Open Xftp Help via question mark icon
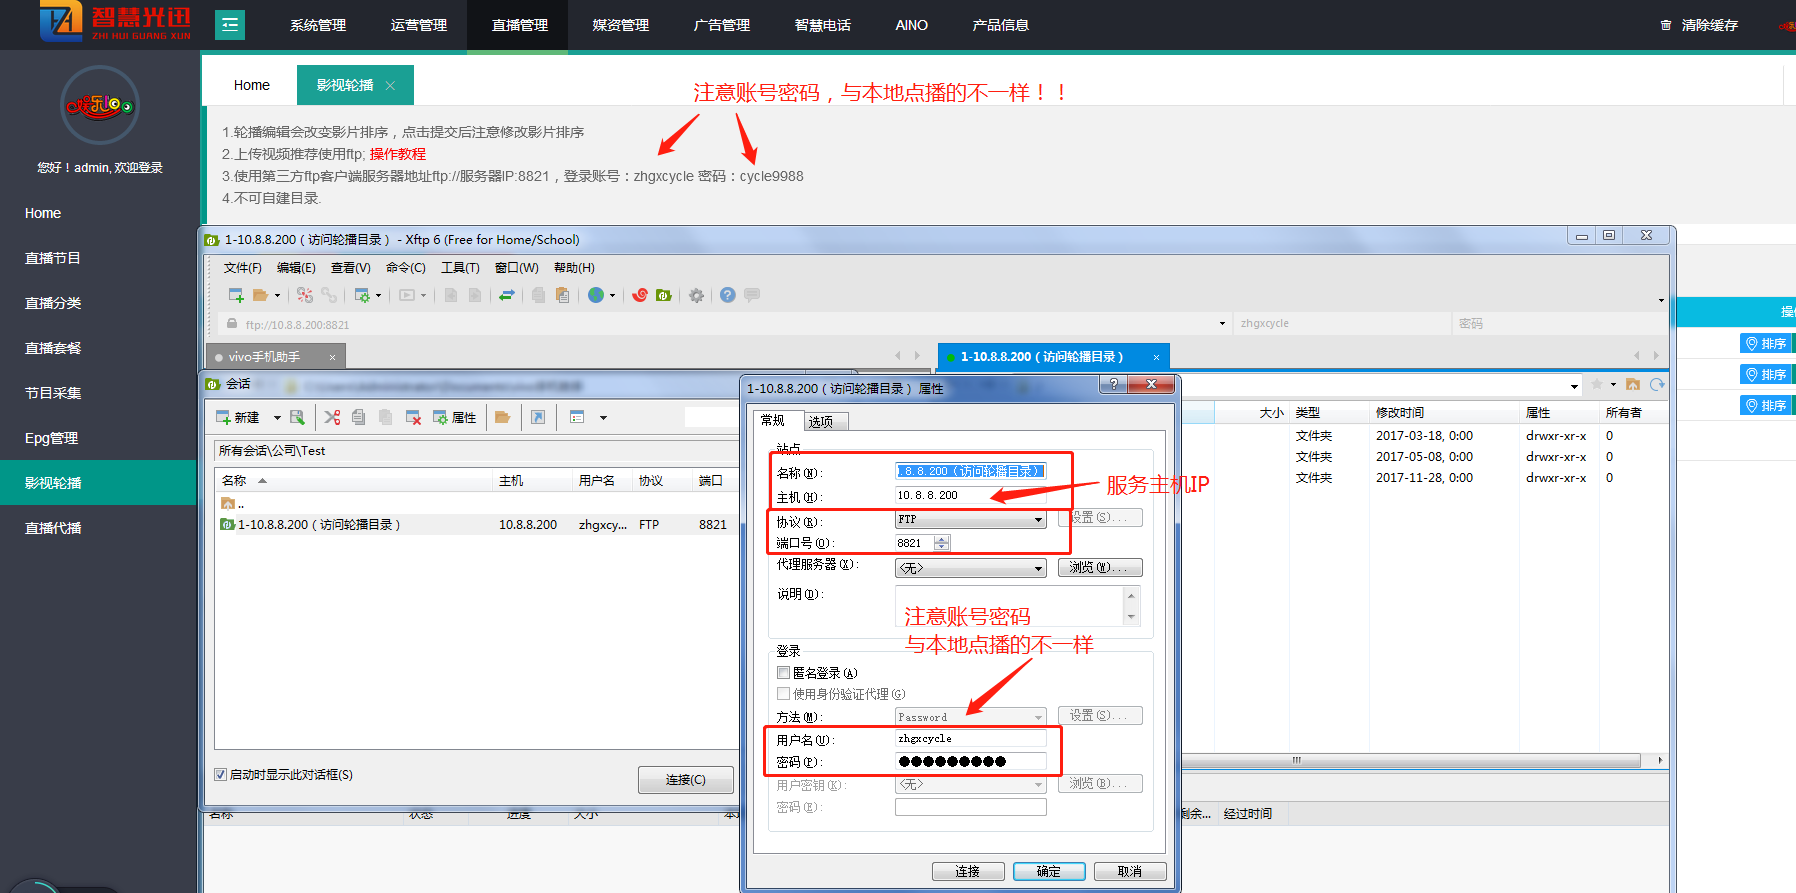Viewport: 1796px width, 893px height. [727, 295]
